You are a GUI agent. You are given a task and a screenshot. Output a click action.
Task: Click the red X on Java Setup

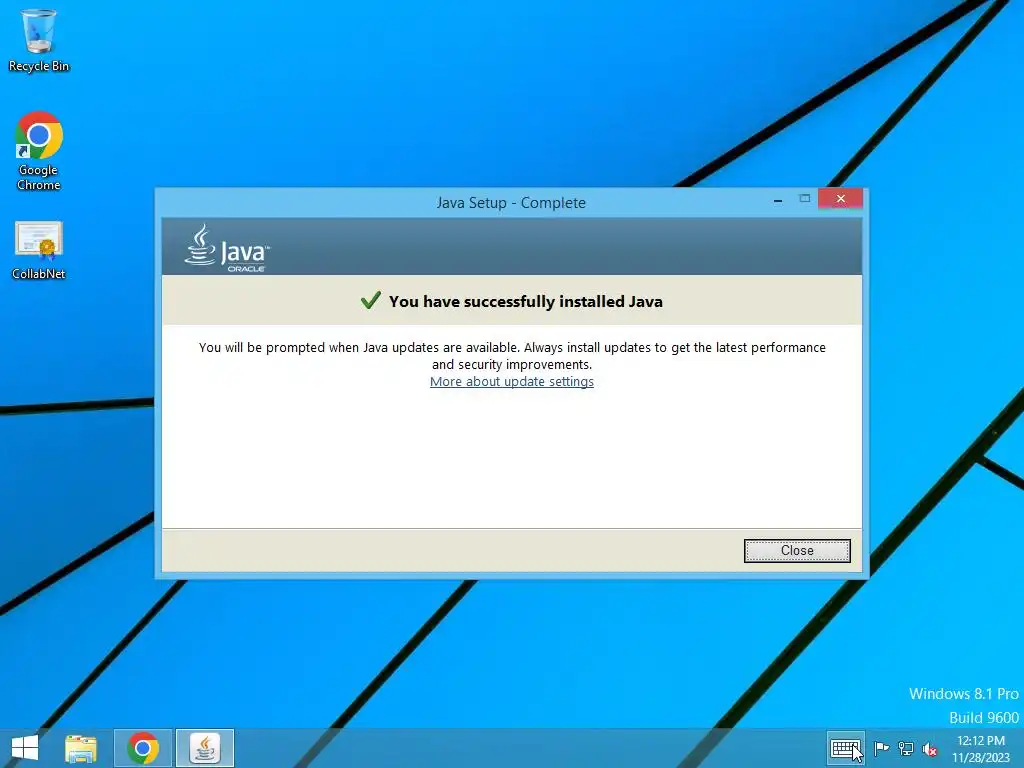point(840,199)
